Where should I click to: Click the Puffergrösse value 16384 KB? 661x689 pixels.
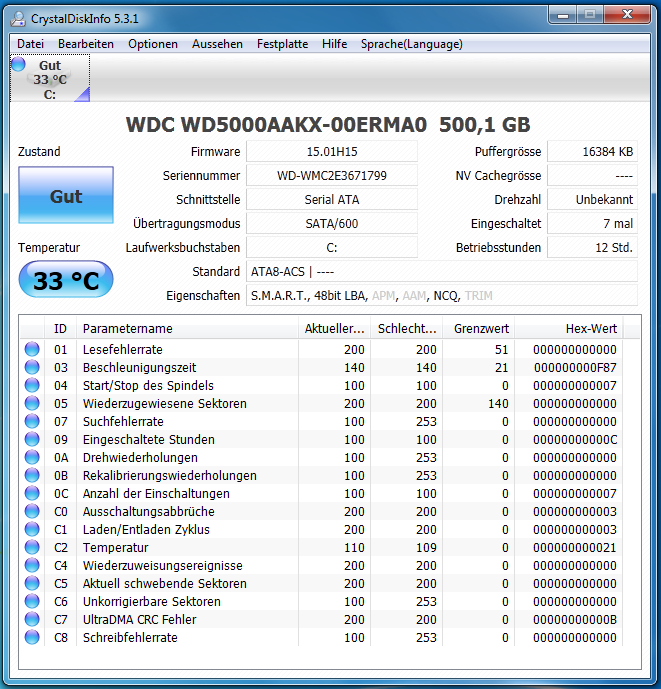click(x=592, y=152)
